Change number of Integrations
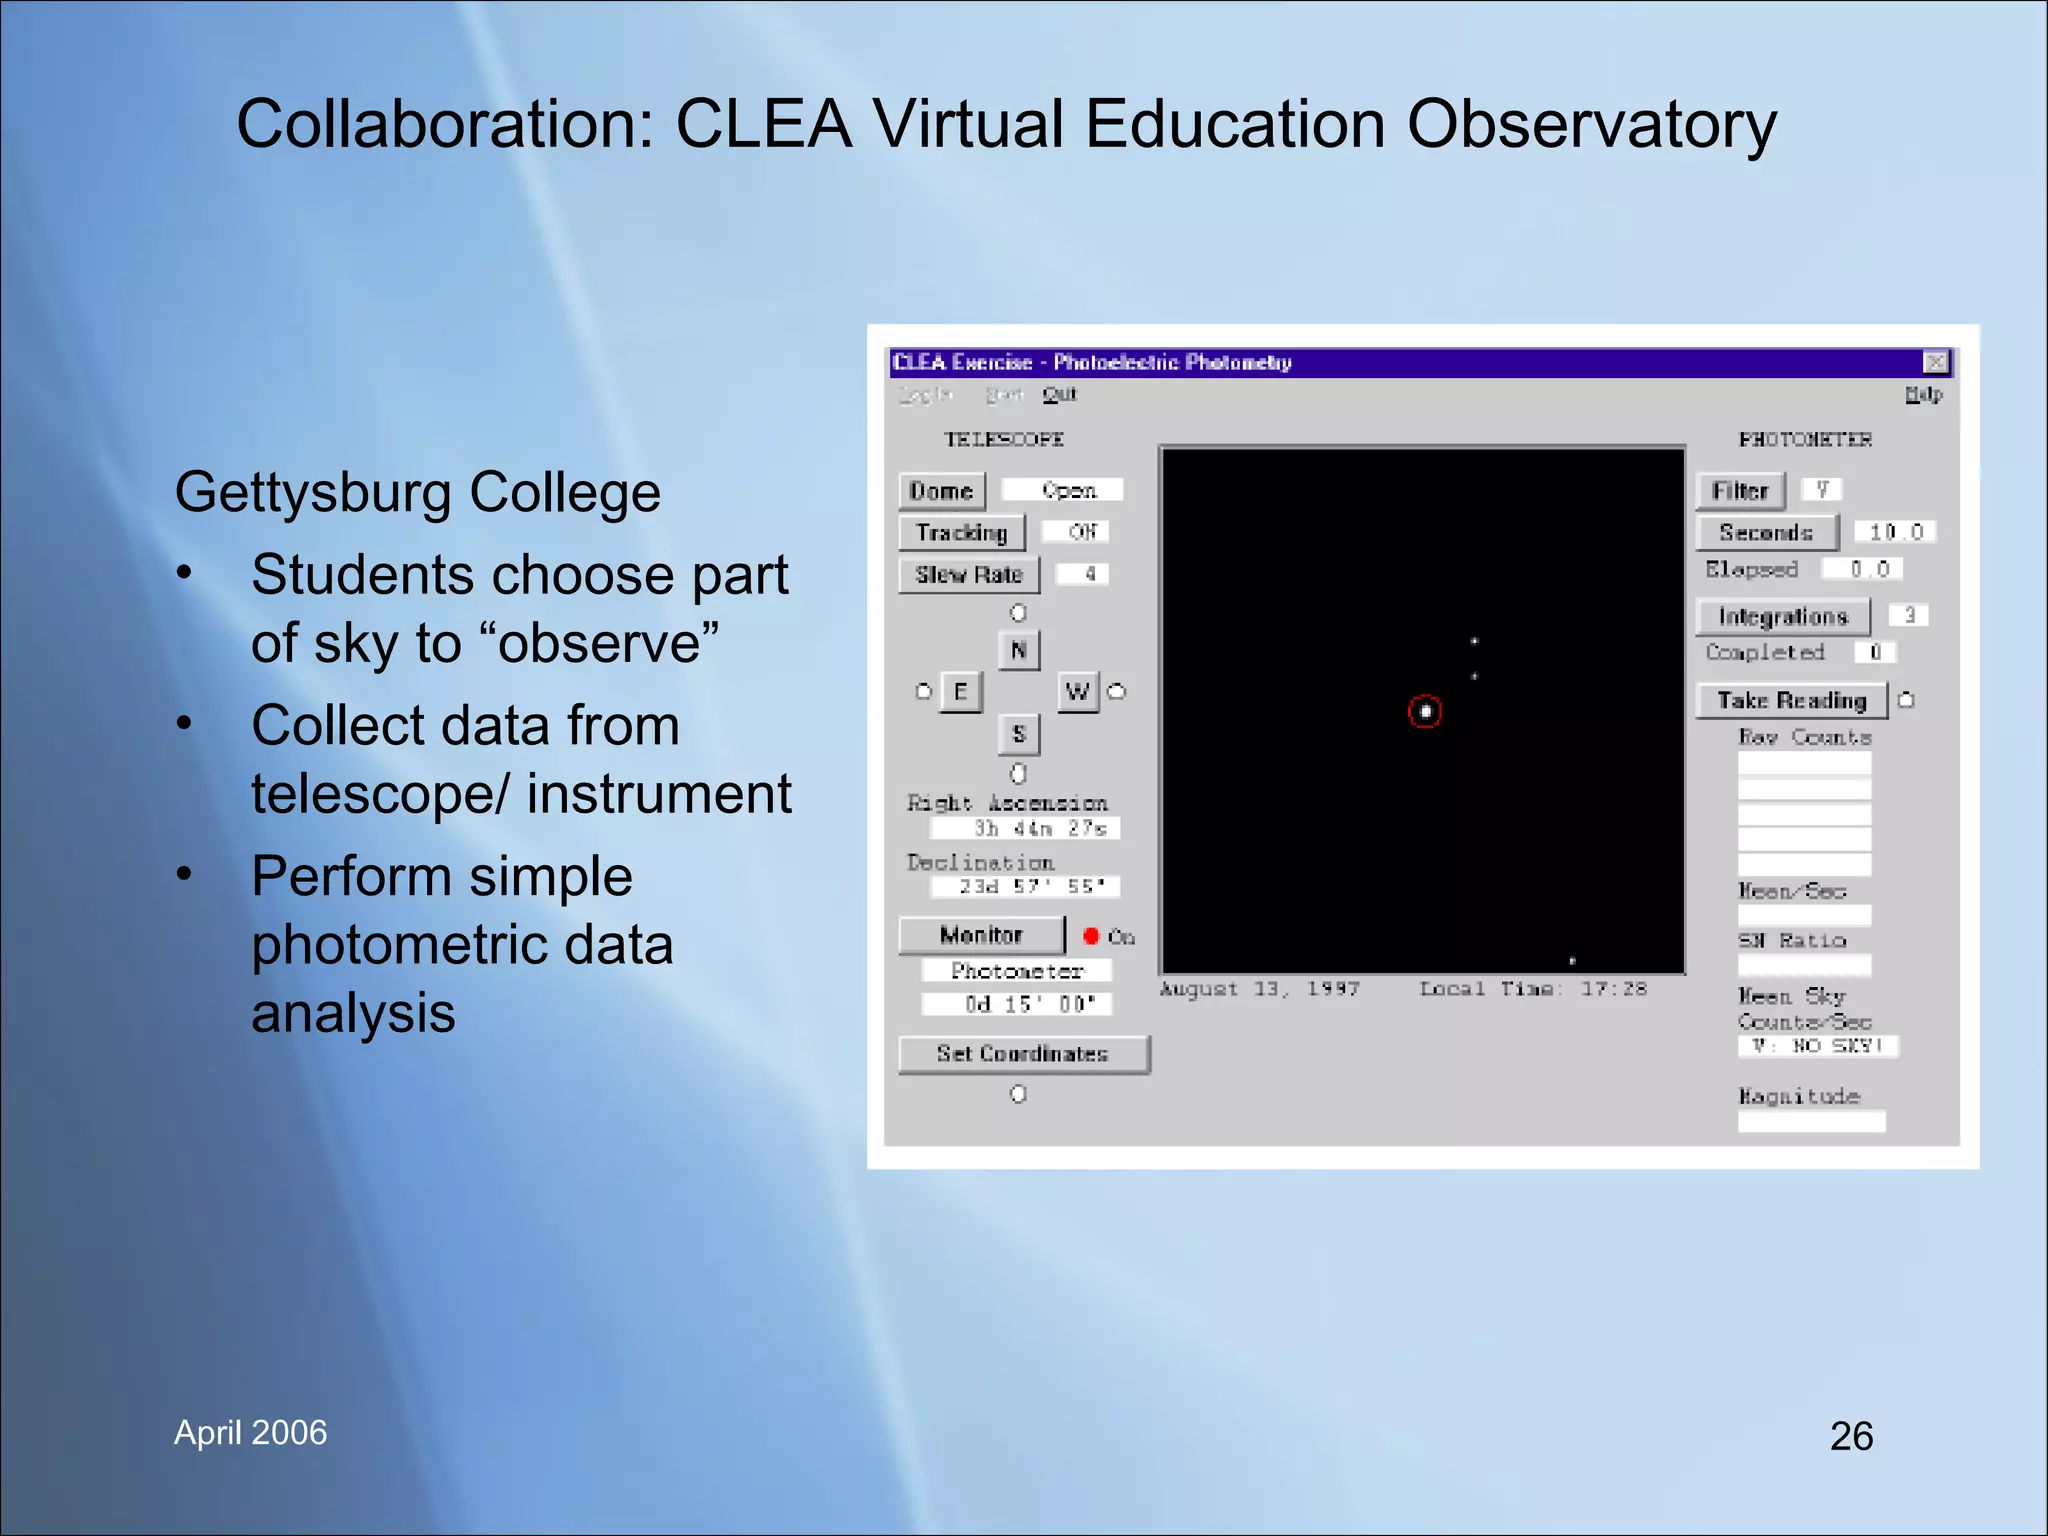Viewport: 2048px width, 1536px height. [x=1783, y=617]
